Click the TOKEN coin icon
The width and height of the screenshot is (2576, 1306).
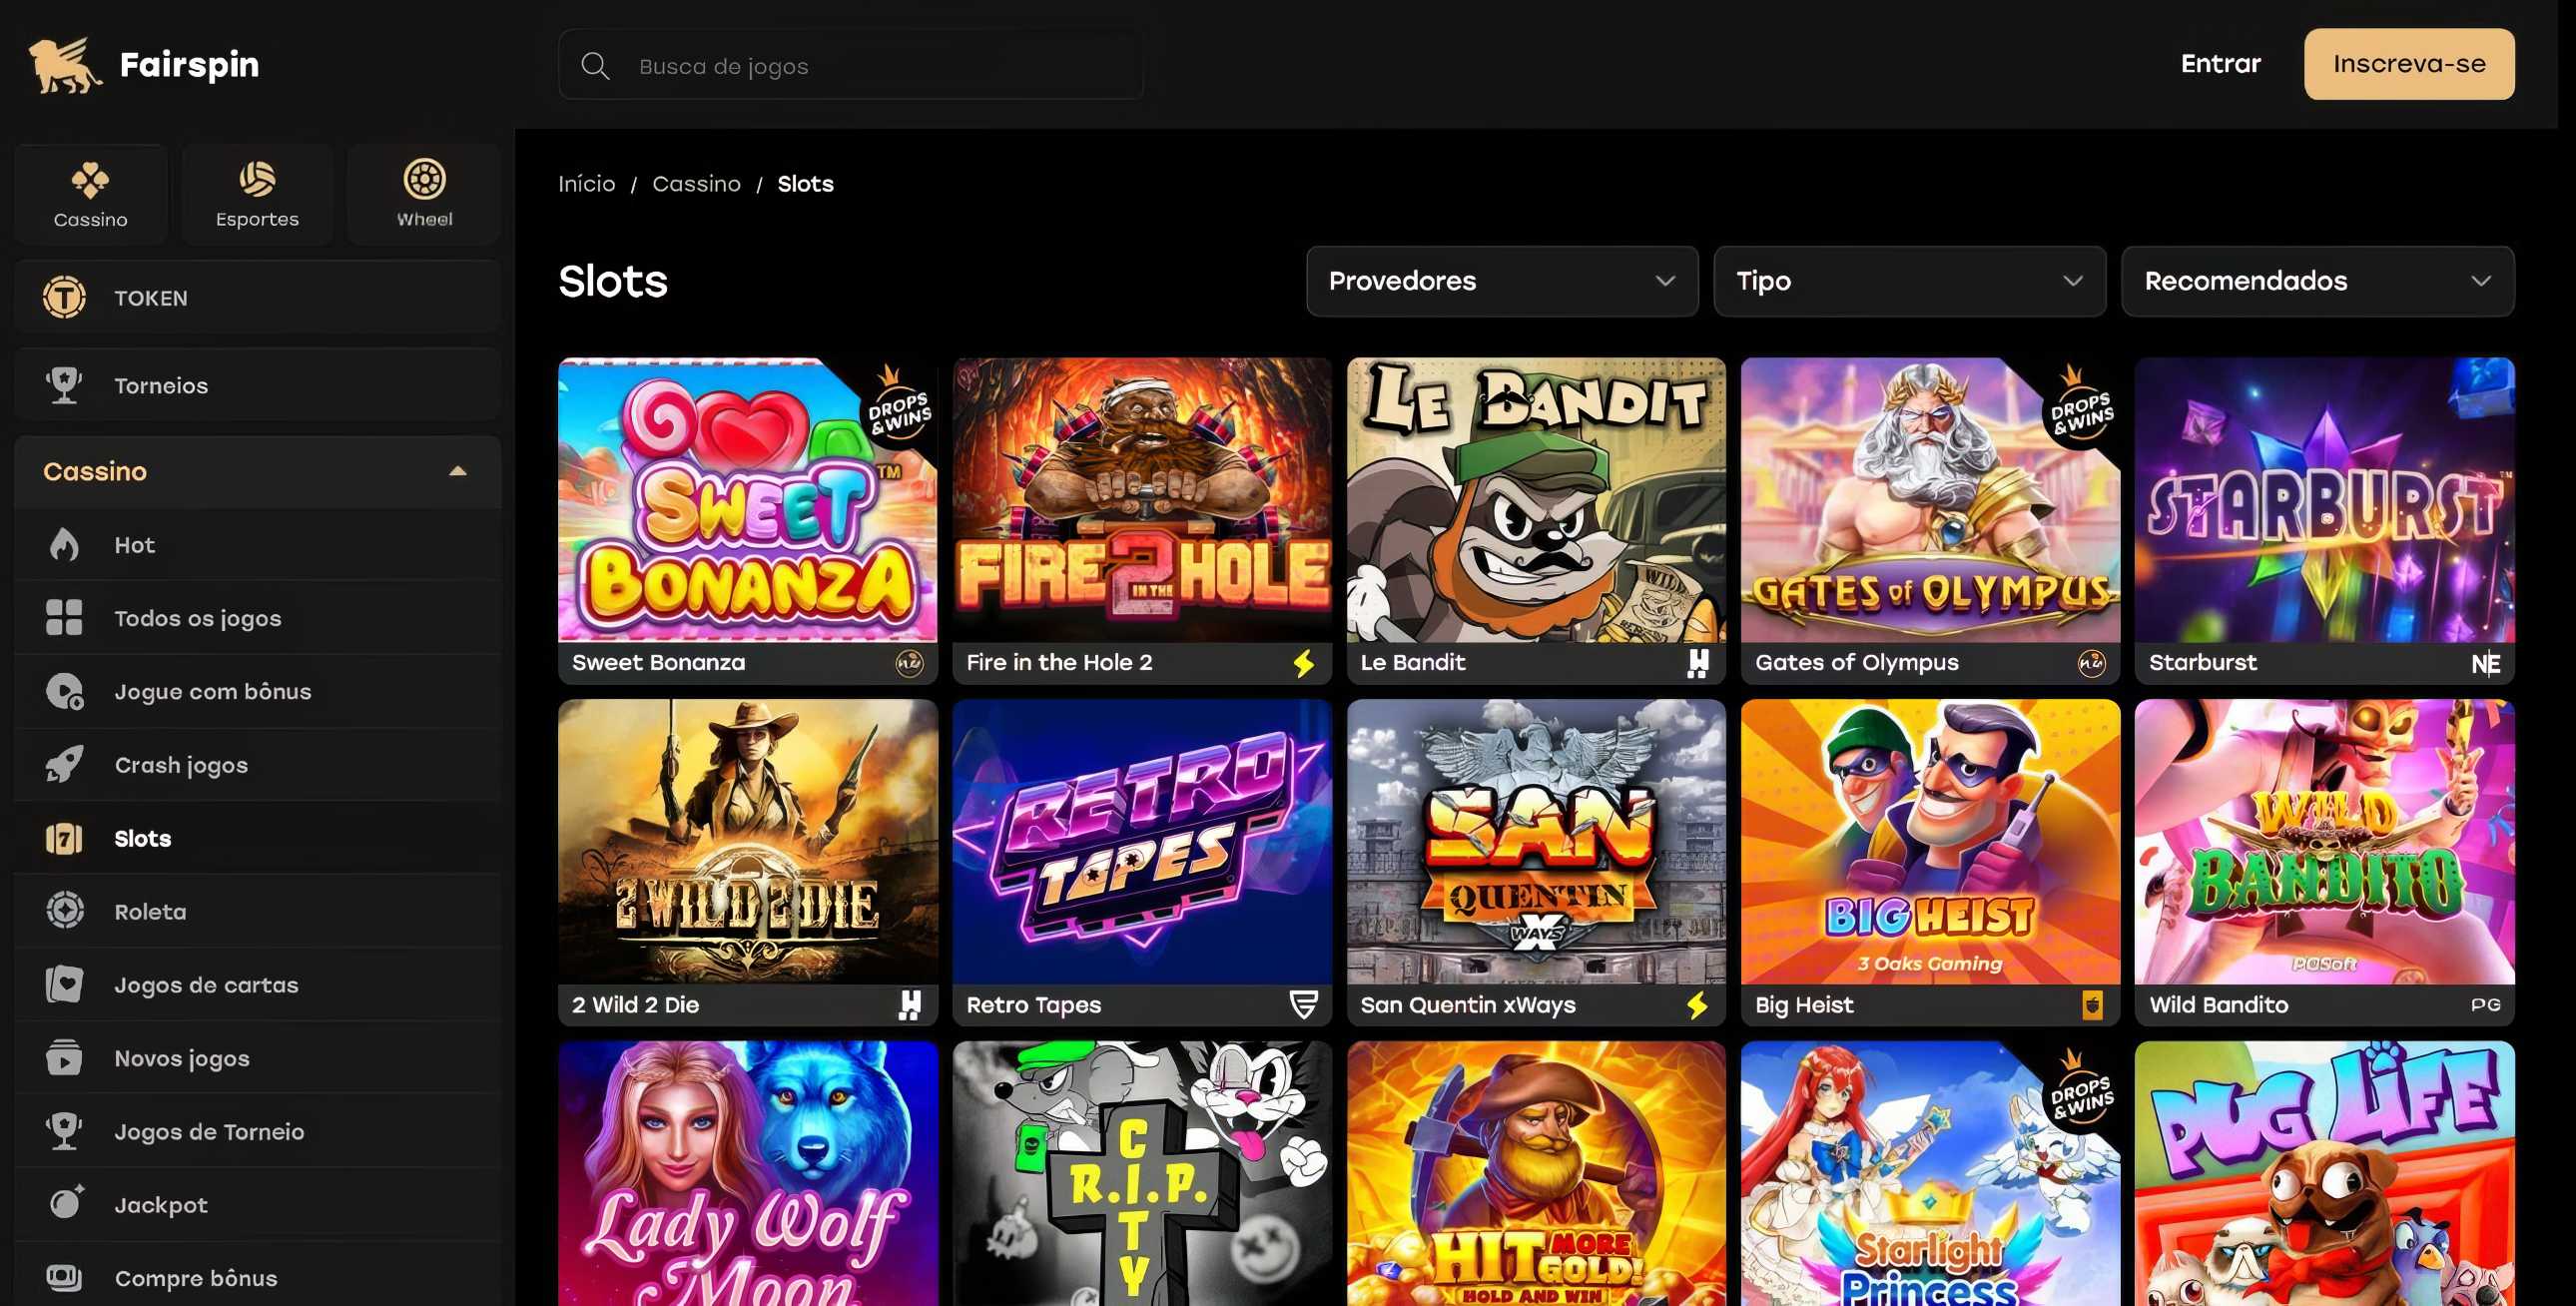click(x=64, y=298)
